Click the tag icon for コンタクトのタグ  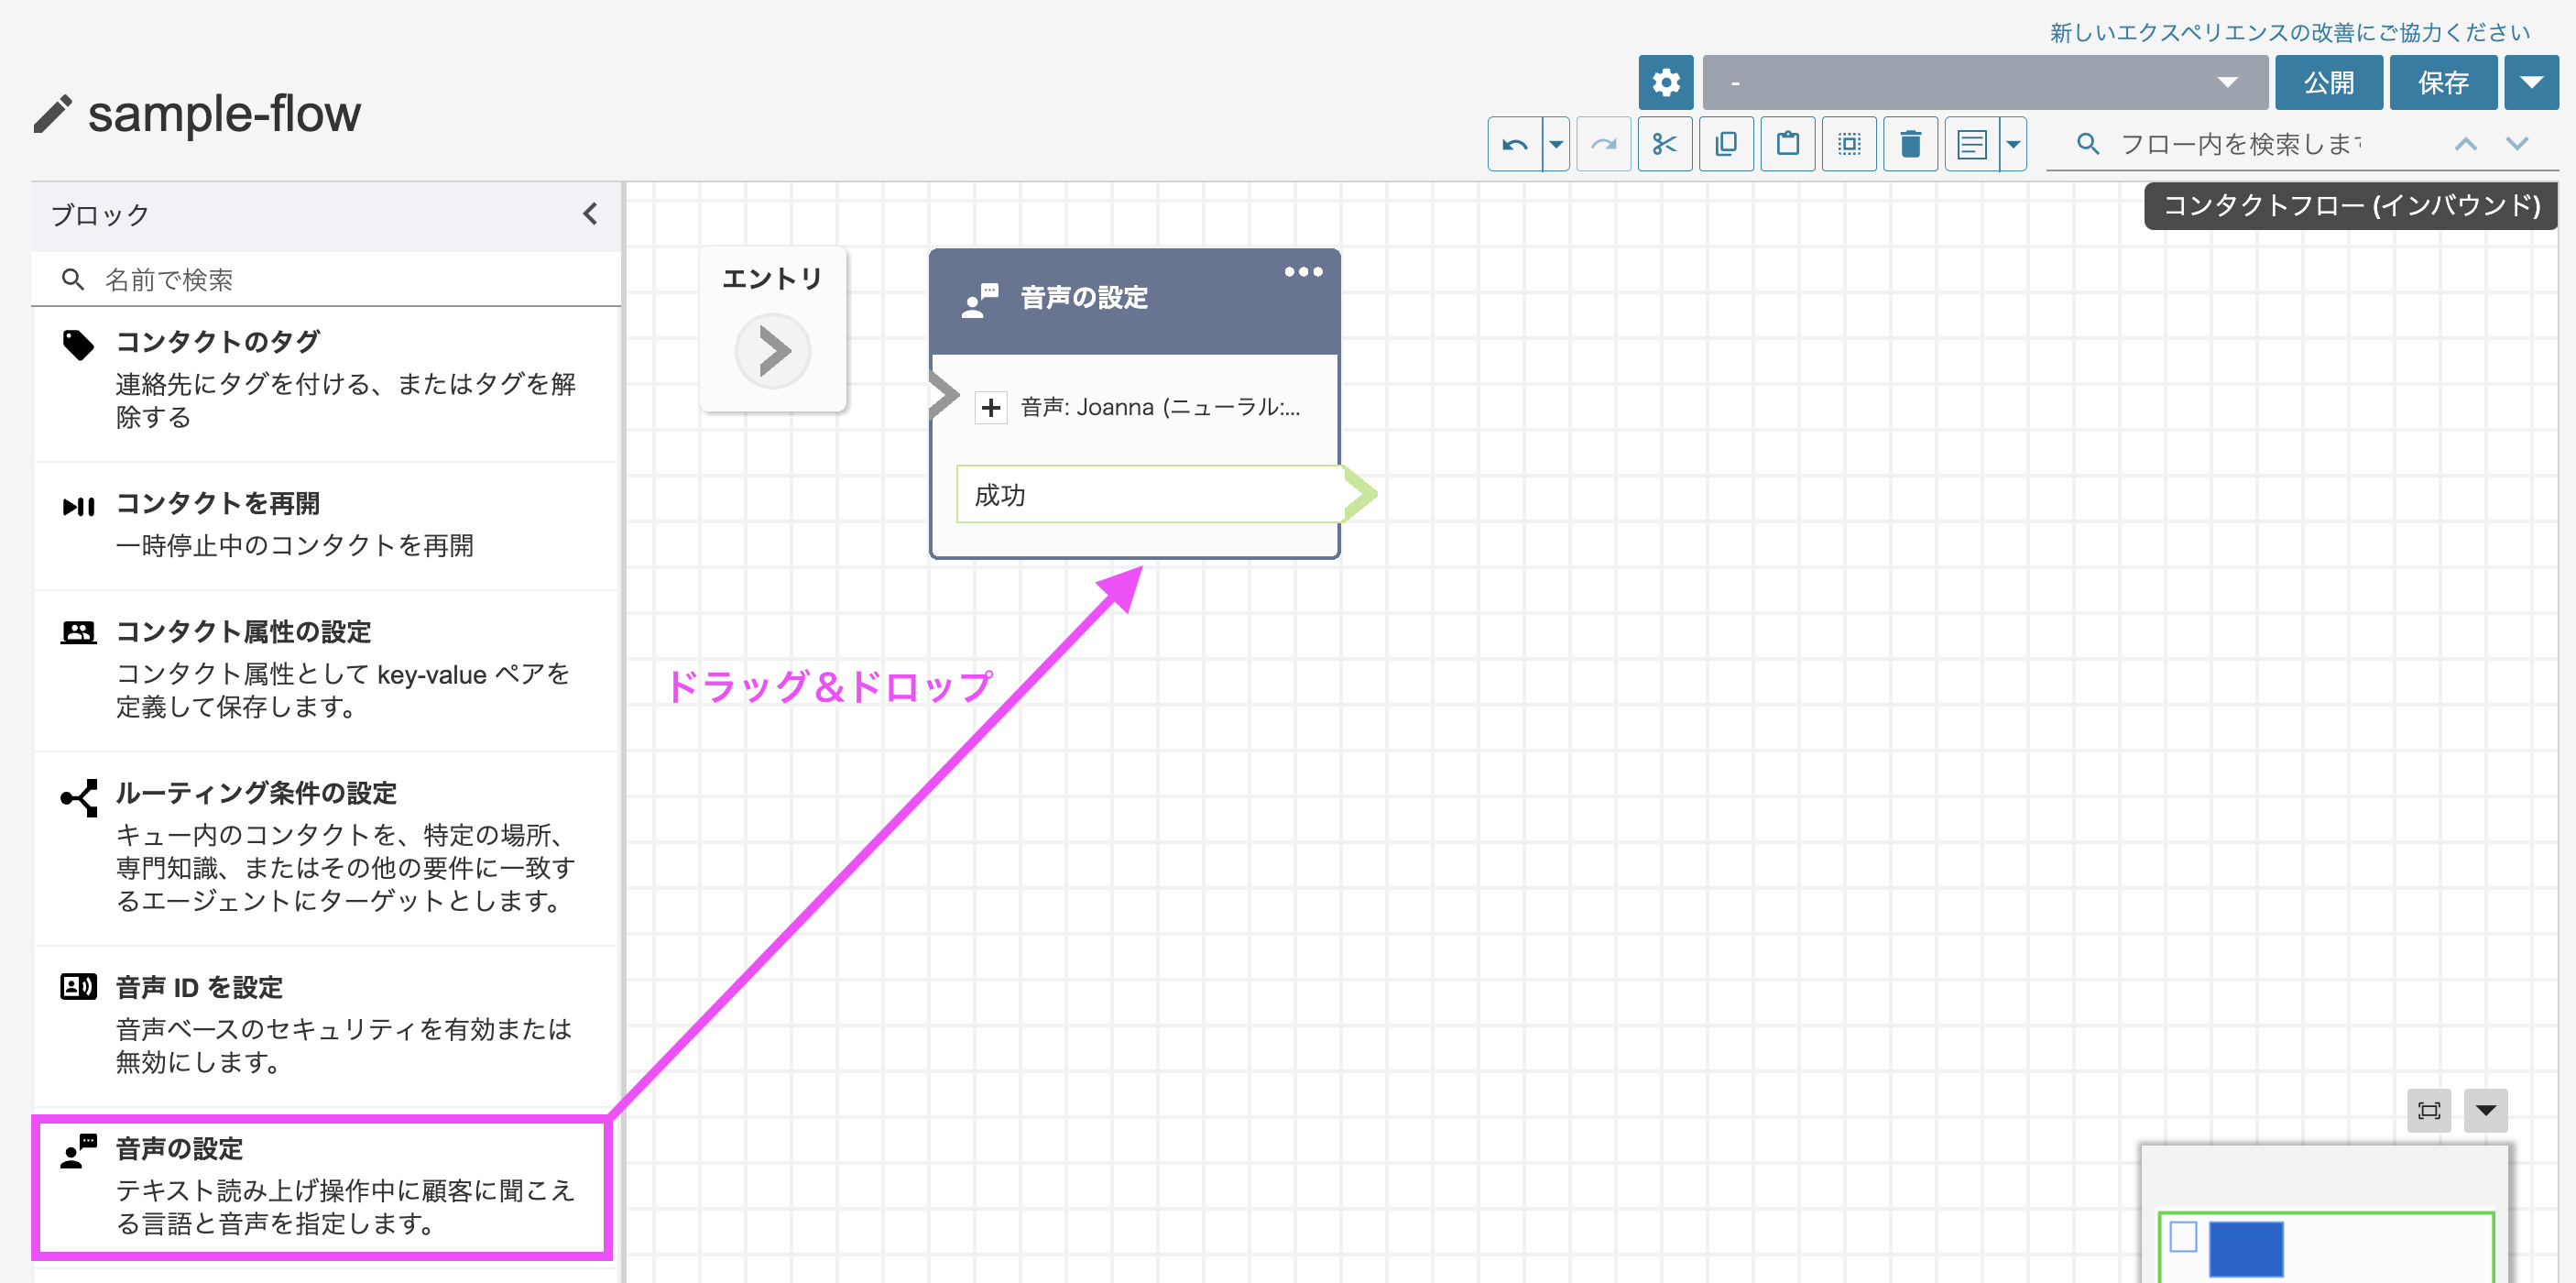pyautogui.click(x=78, y=345)
